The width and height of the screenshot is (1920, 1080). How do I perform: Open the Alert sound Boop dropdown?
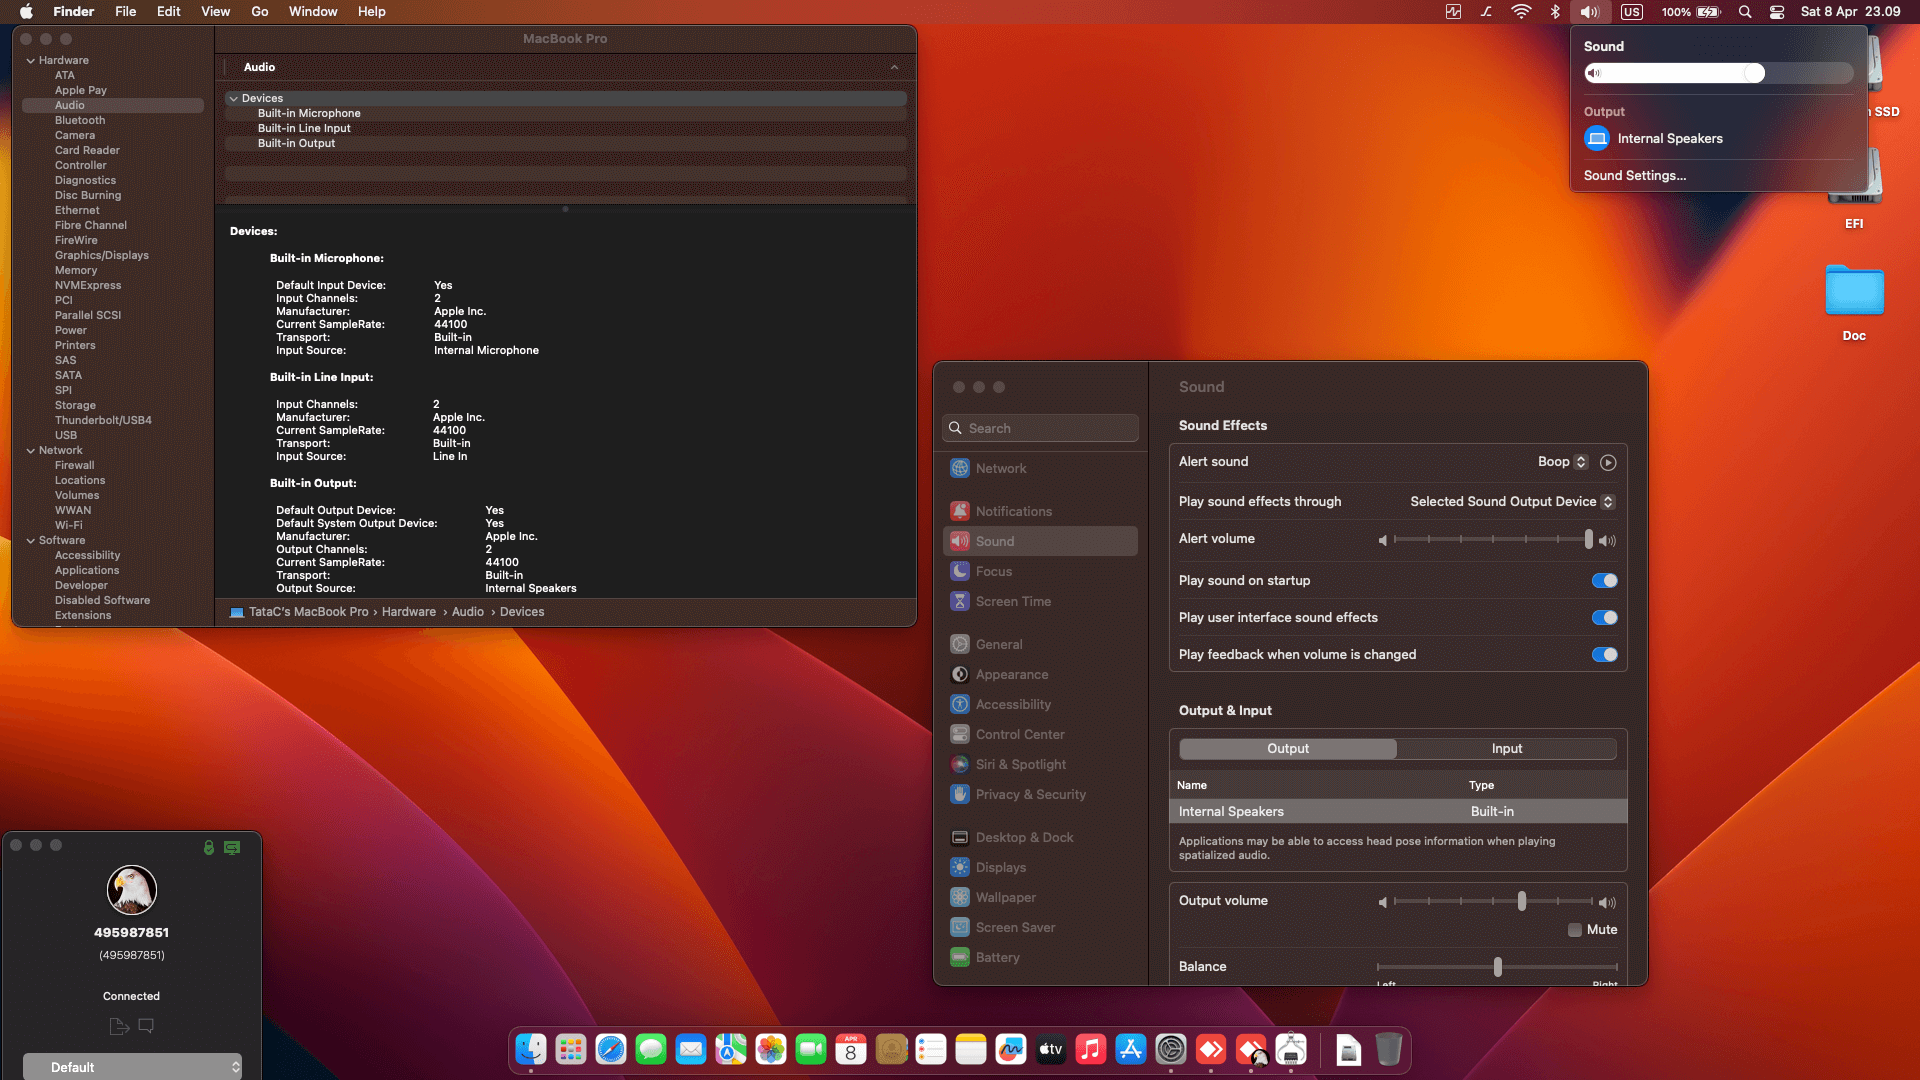click(x=1563, y=462)
